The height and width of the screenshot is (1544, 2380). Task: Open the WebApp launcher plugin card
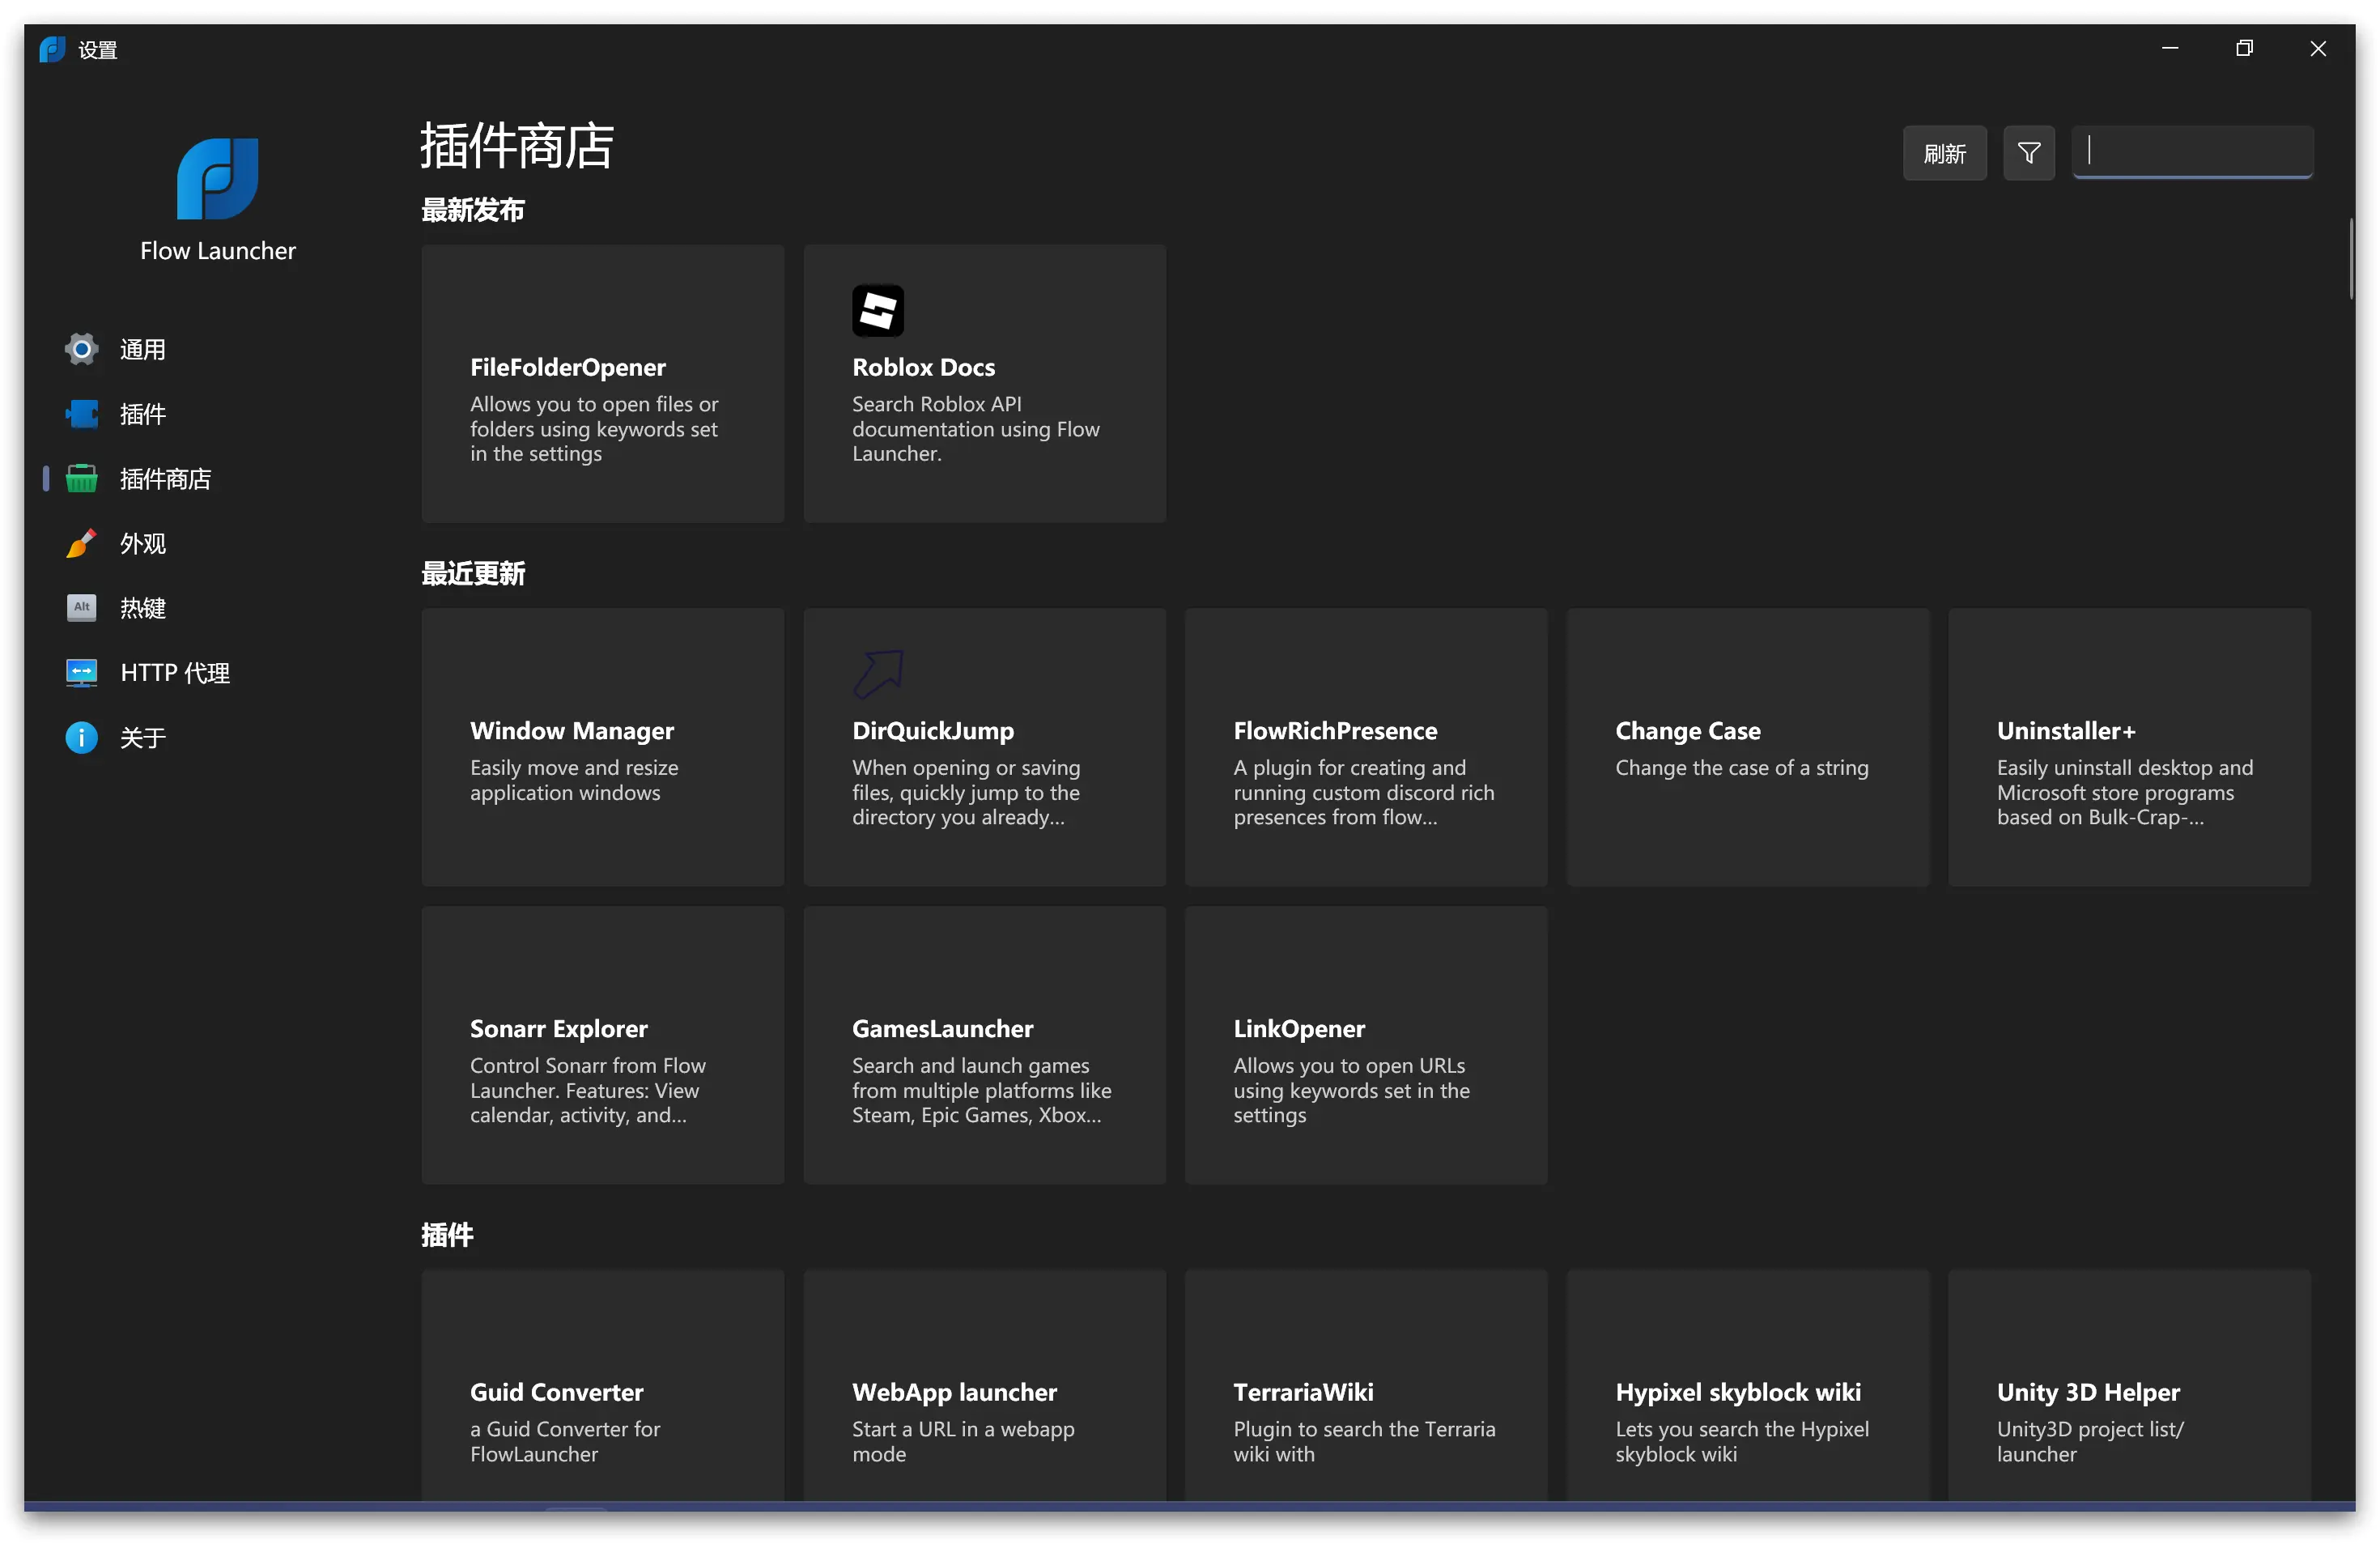[984, 1385]
